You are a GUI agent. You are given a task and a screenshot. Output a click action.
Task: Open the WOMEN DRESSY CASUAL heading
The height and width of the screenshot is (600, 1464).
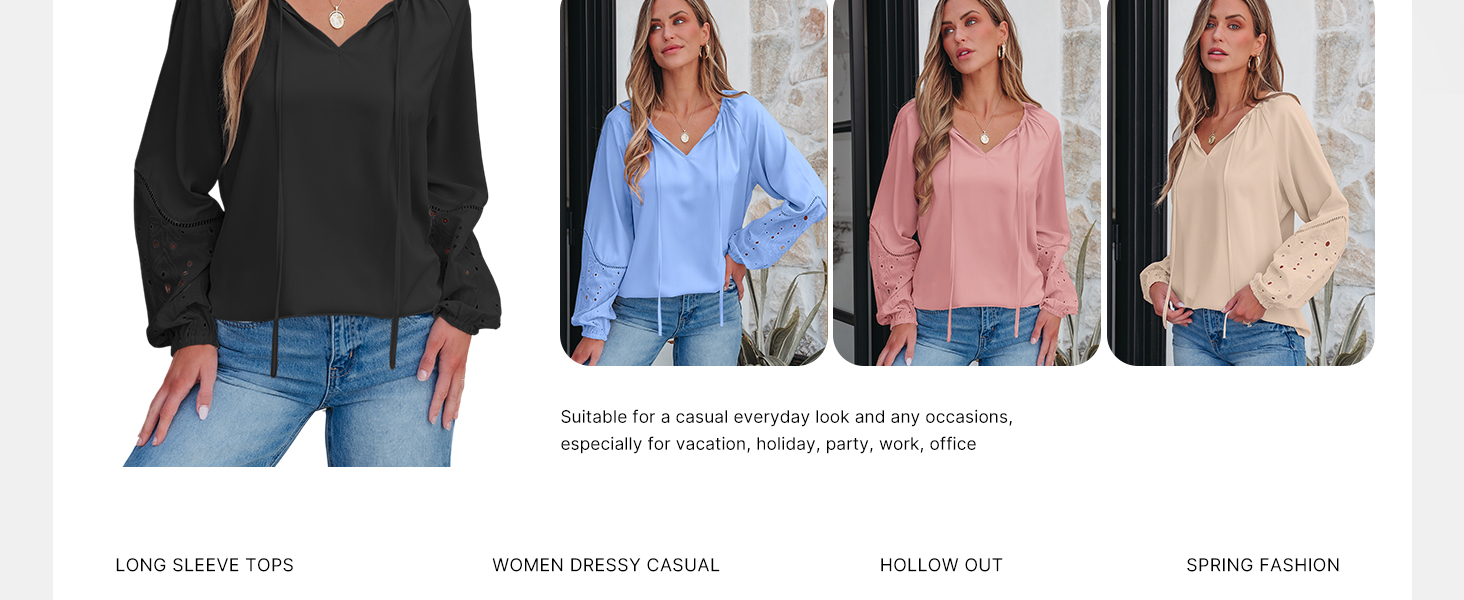[x=606, y=565]
